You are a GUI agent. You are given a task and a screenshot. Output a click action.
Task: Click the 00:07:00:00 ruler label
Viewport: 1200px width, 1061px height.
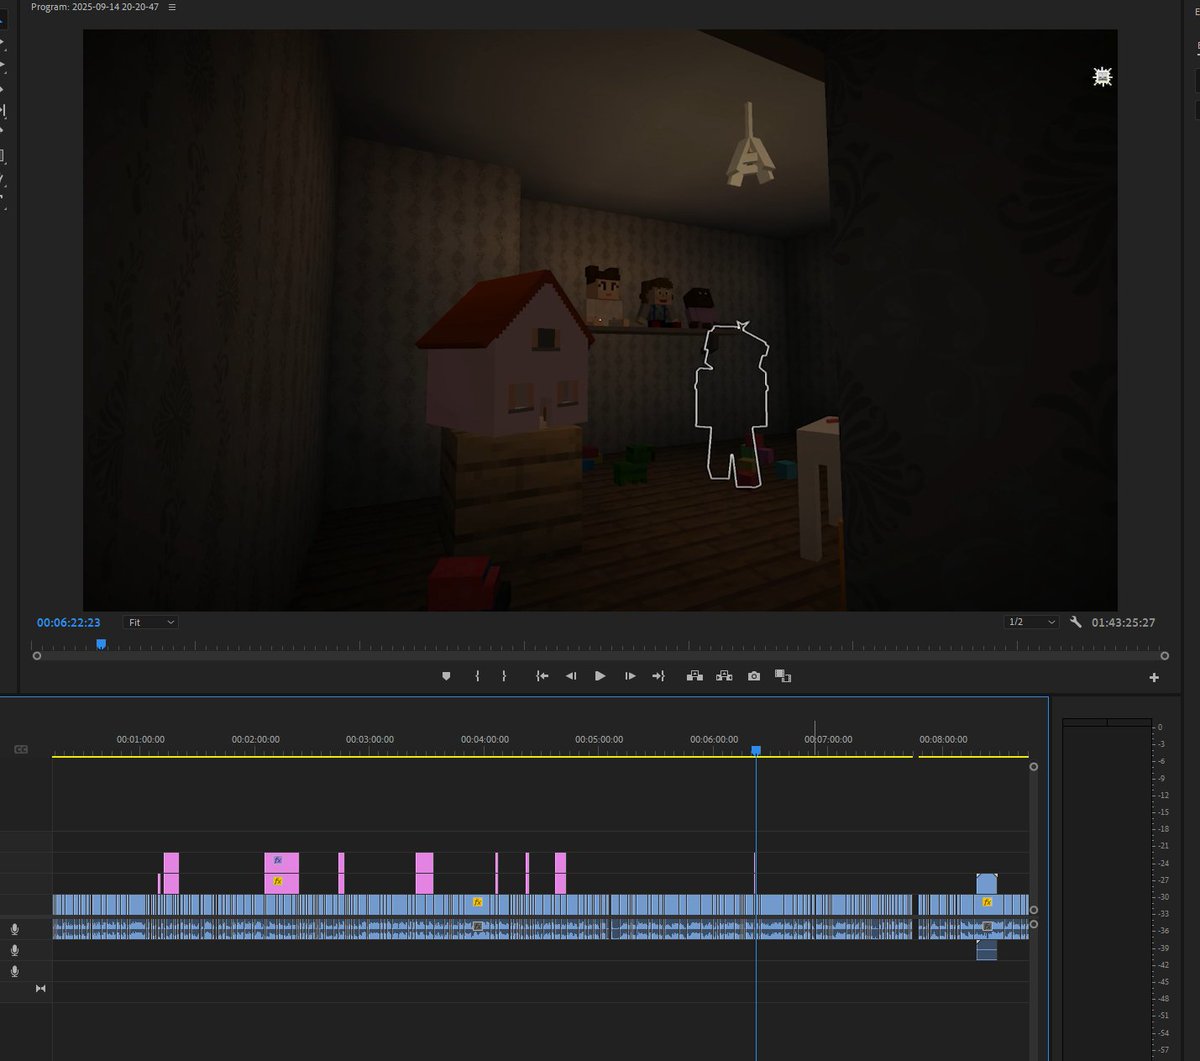(x=829, y=740)
